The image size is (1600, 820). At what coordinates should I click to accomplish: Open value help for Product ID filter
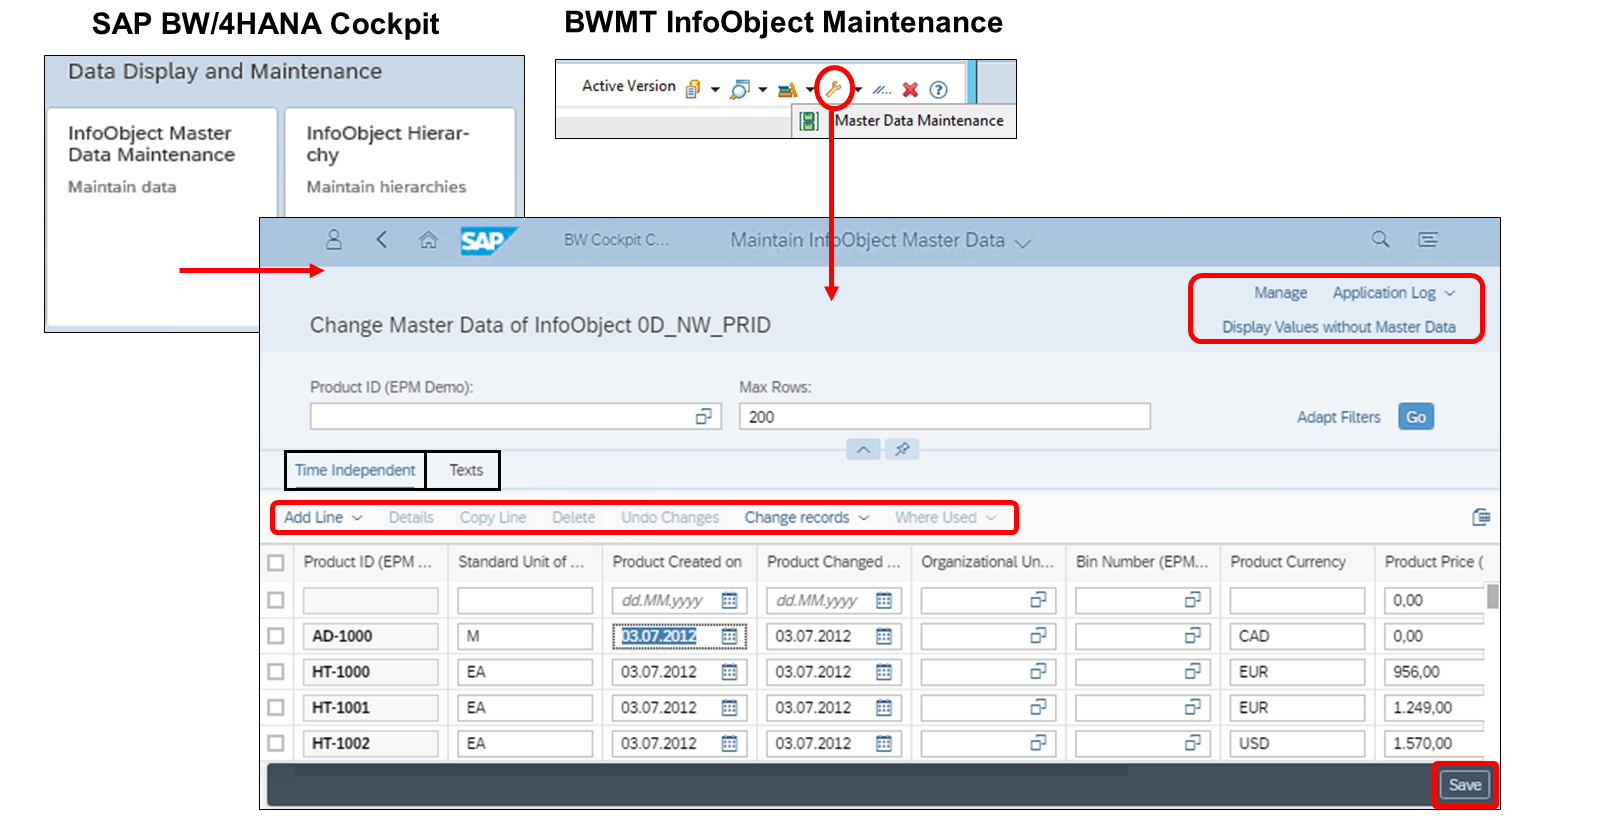coord(704,416)
